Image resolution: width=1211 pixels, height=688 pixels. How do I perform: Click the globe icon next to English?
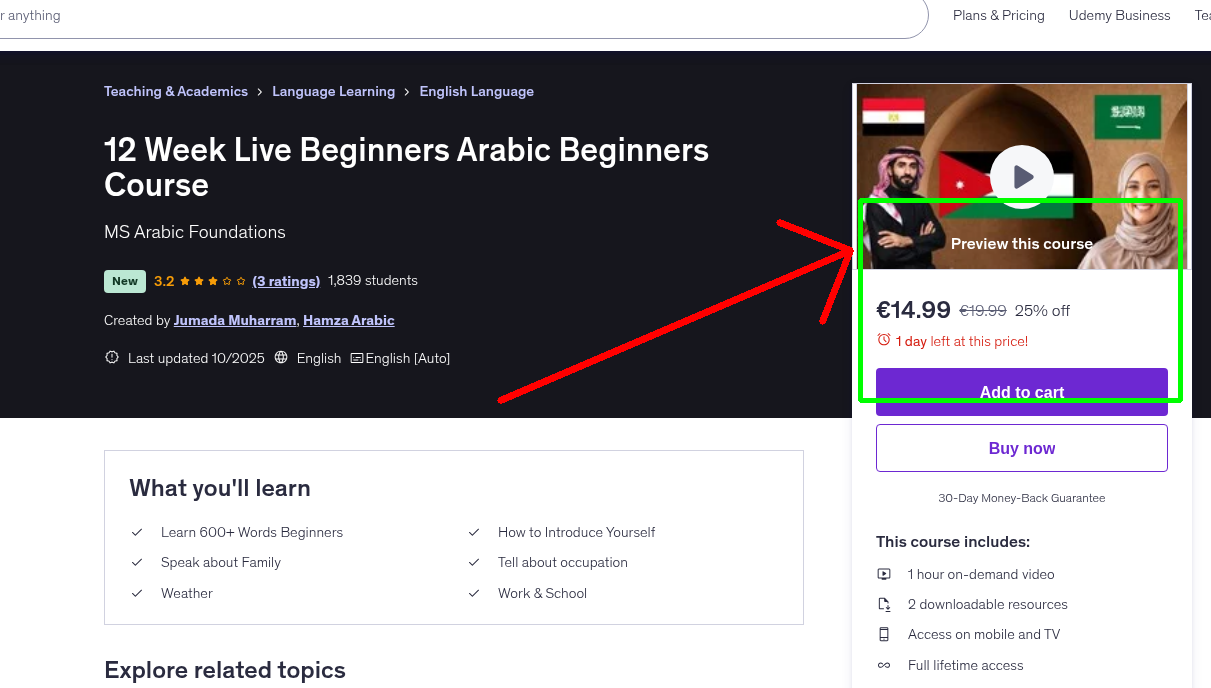click(283, 358)
